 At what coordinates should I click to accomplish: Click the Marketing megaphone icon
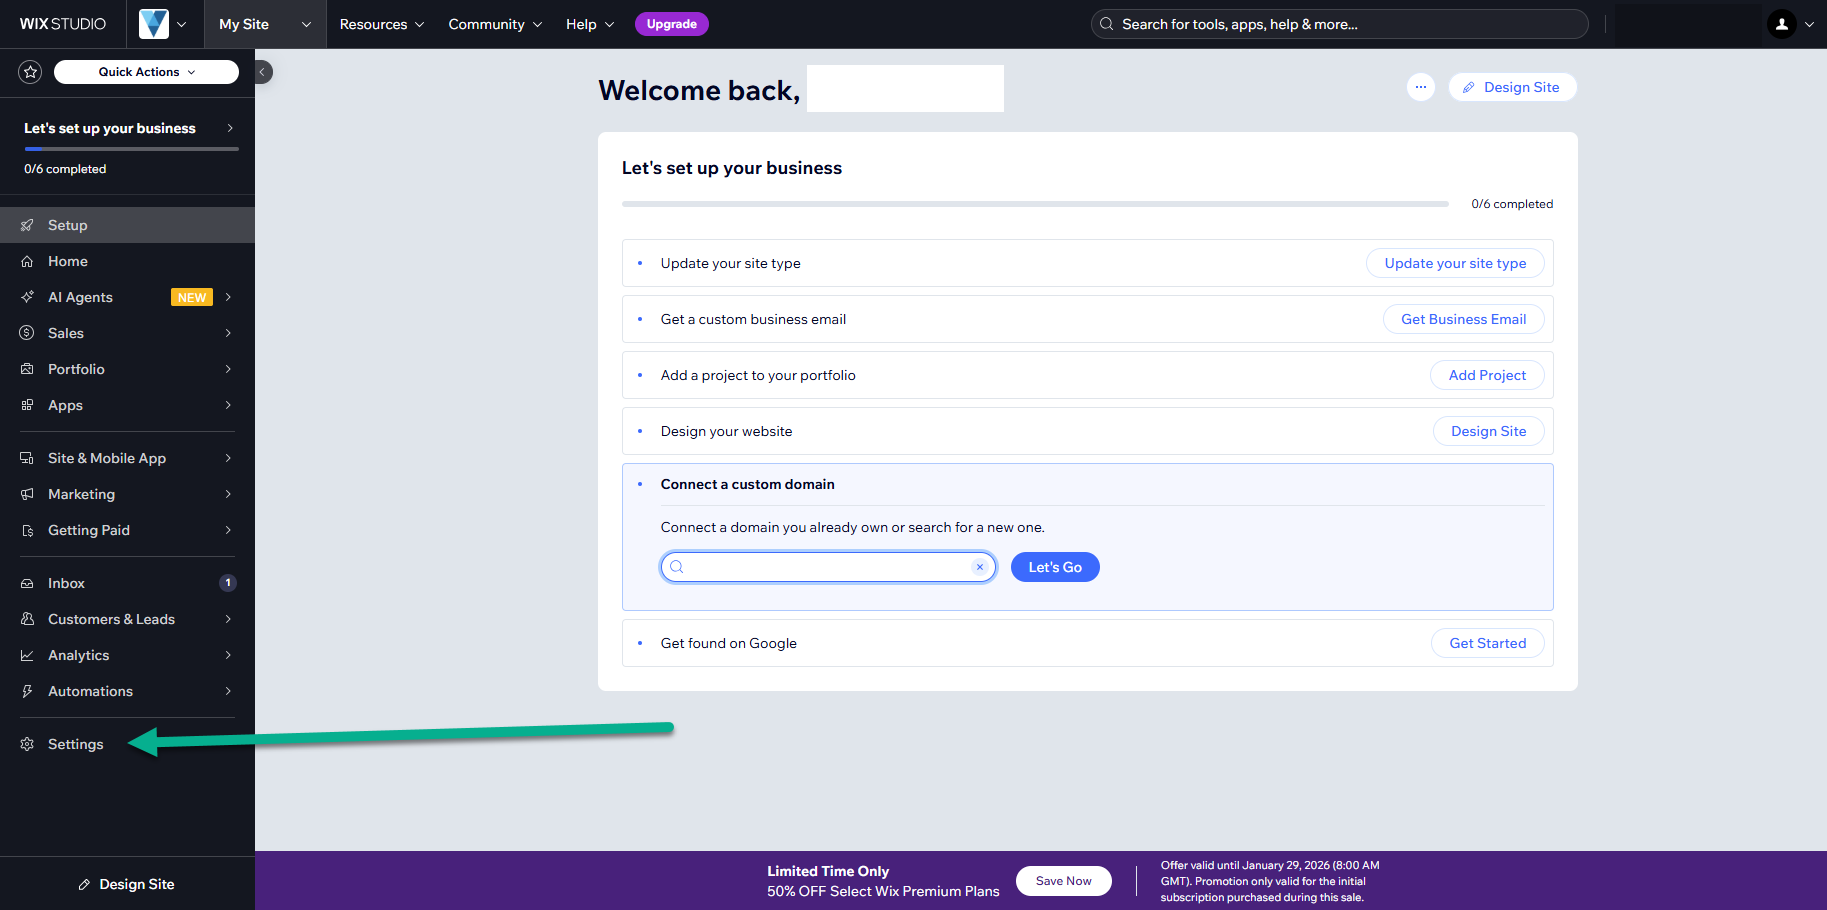27,494
